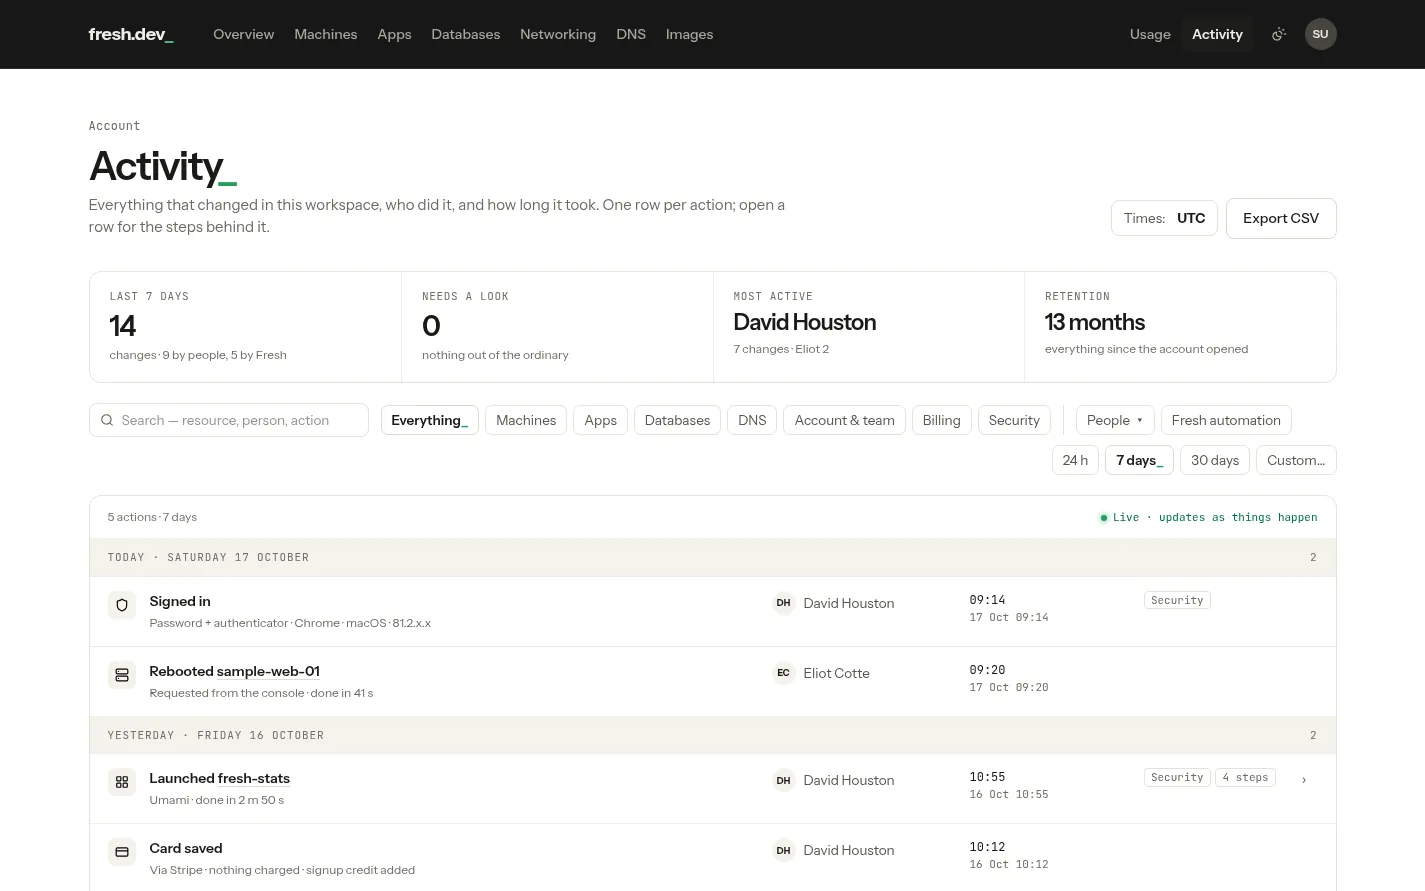The image size is (1425, 891).
Task: Open the Usage page
Action: tap(1150, 34)
